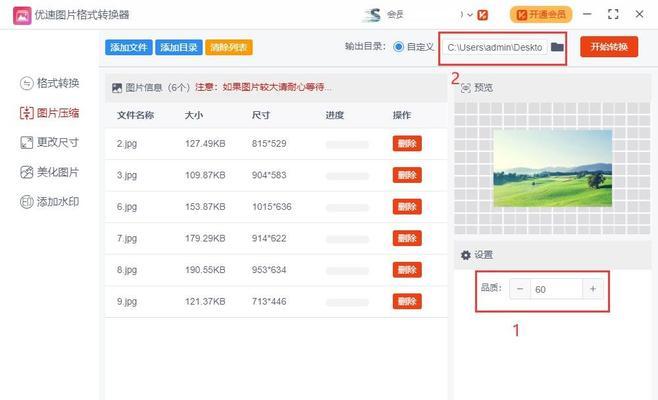Maximize the application window
The width and height of the screenshot is (658, 400).
point(613,14)
